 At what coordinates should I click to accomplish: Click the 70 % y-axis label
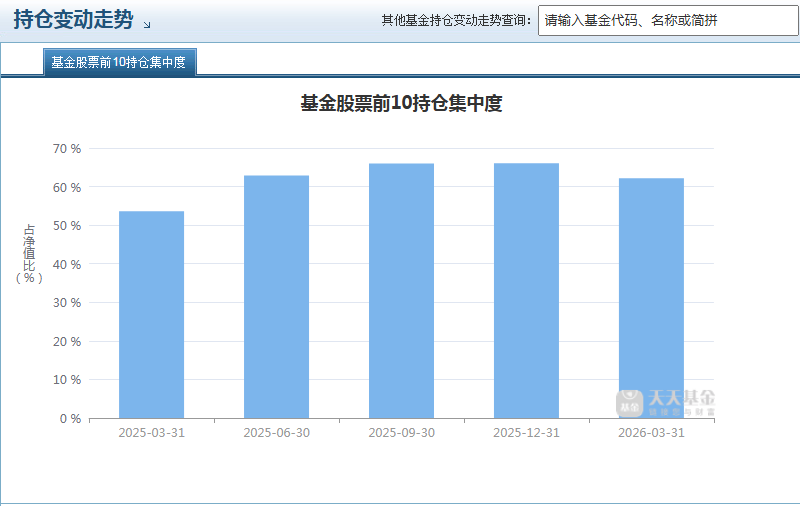[67, 149]
